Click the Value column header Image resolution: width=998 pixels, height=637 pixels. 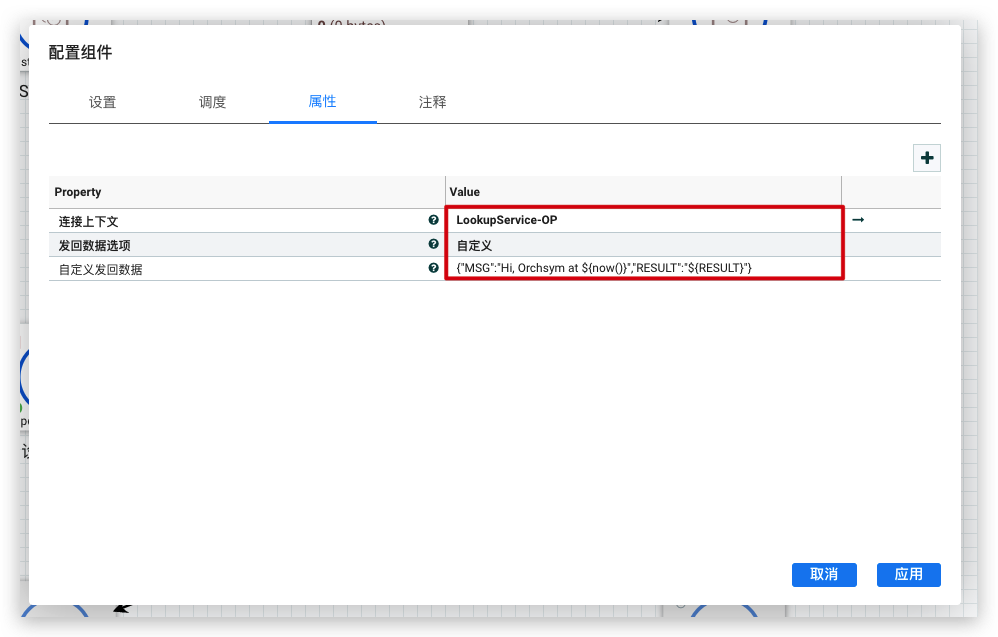coord(465,192)
